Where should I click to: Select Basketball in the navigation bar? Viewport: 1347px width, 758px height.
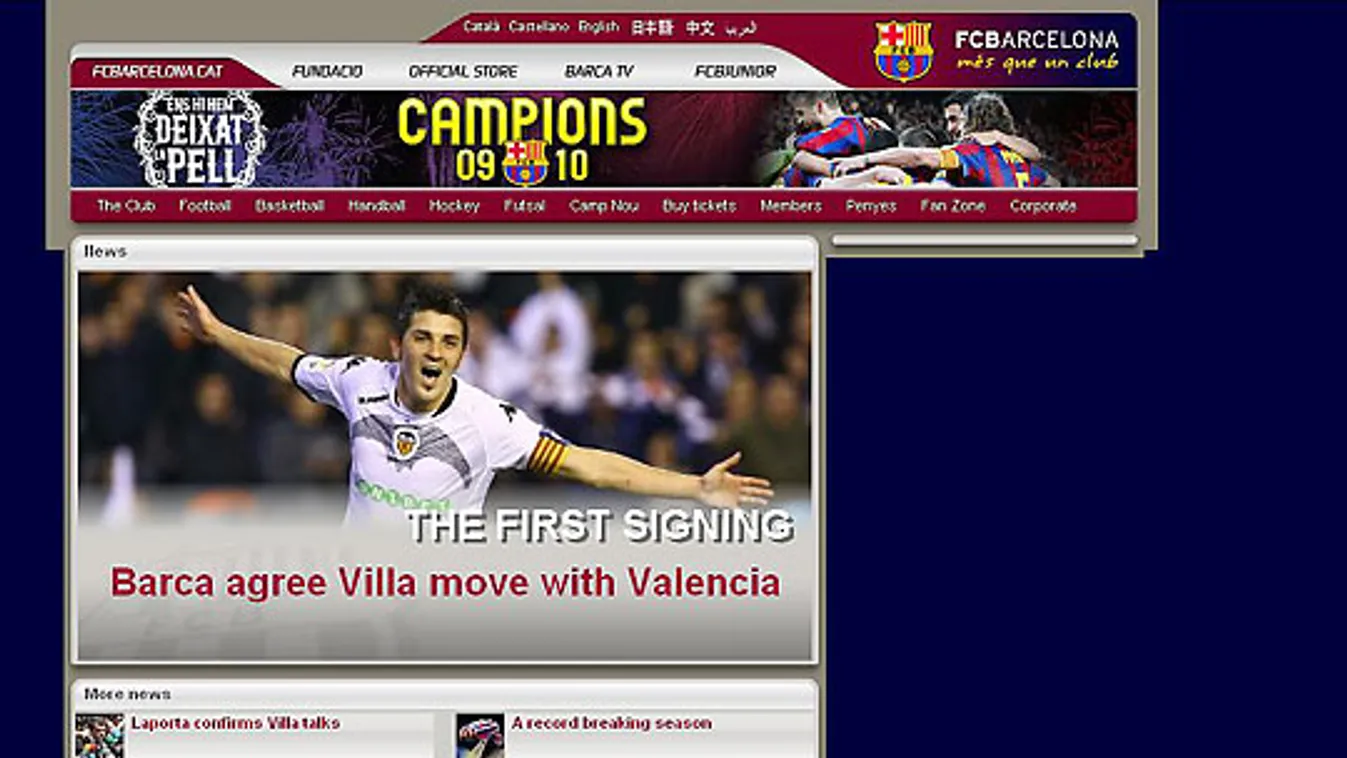290,206
